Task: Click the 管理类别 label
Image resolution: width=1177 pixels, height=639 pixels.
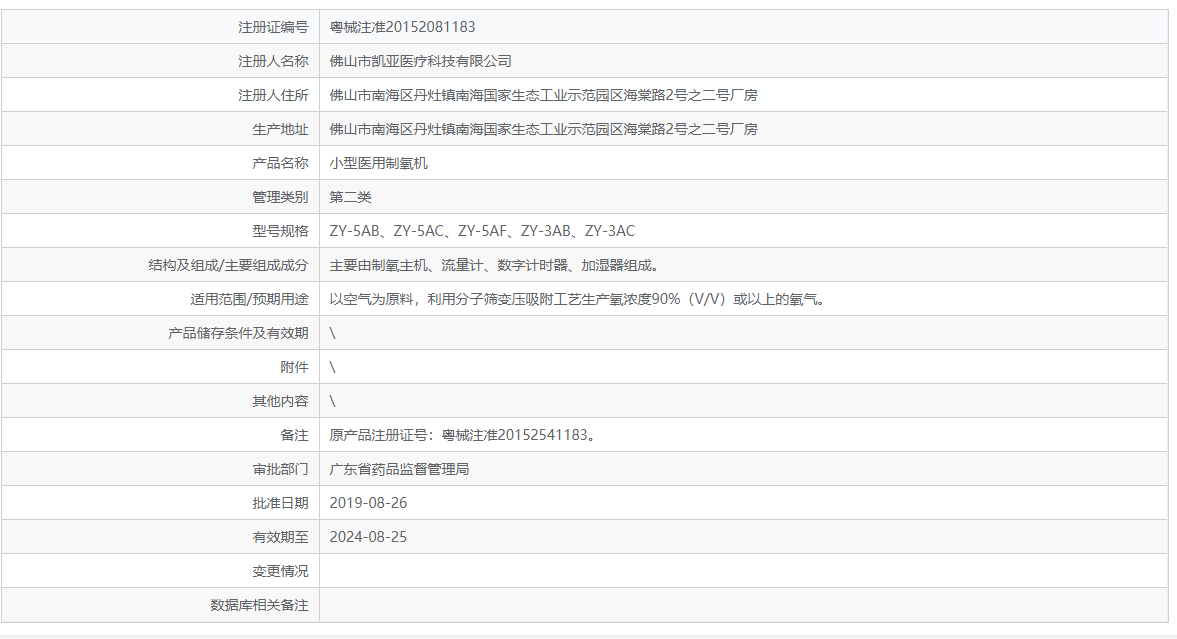Action: point(280,197)
